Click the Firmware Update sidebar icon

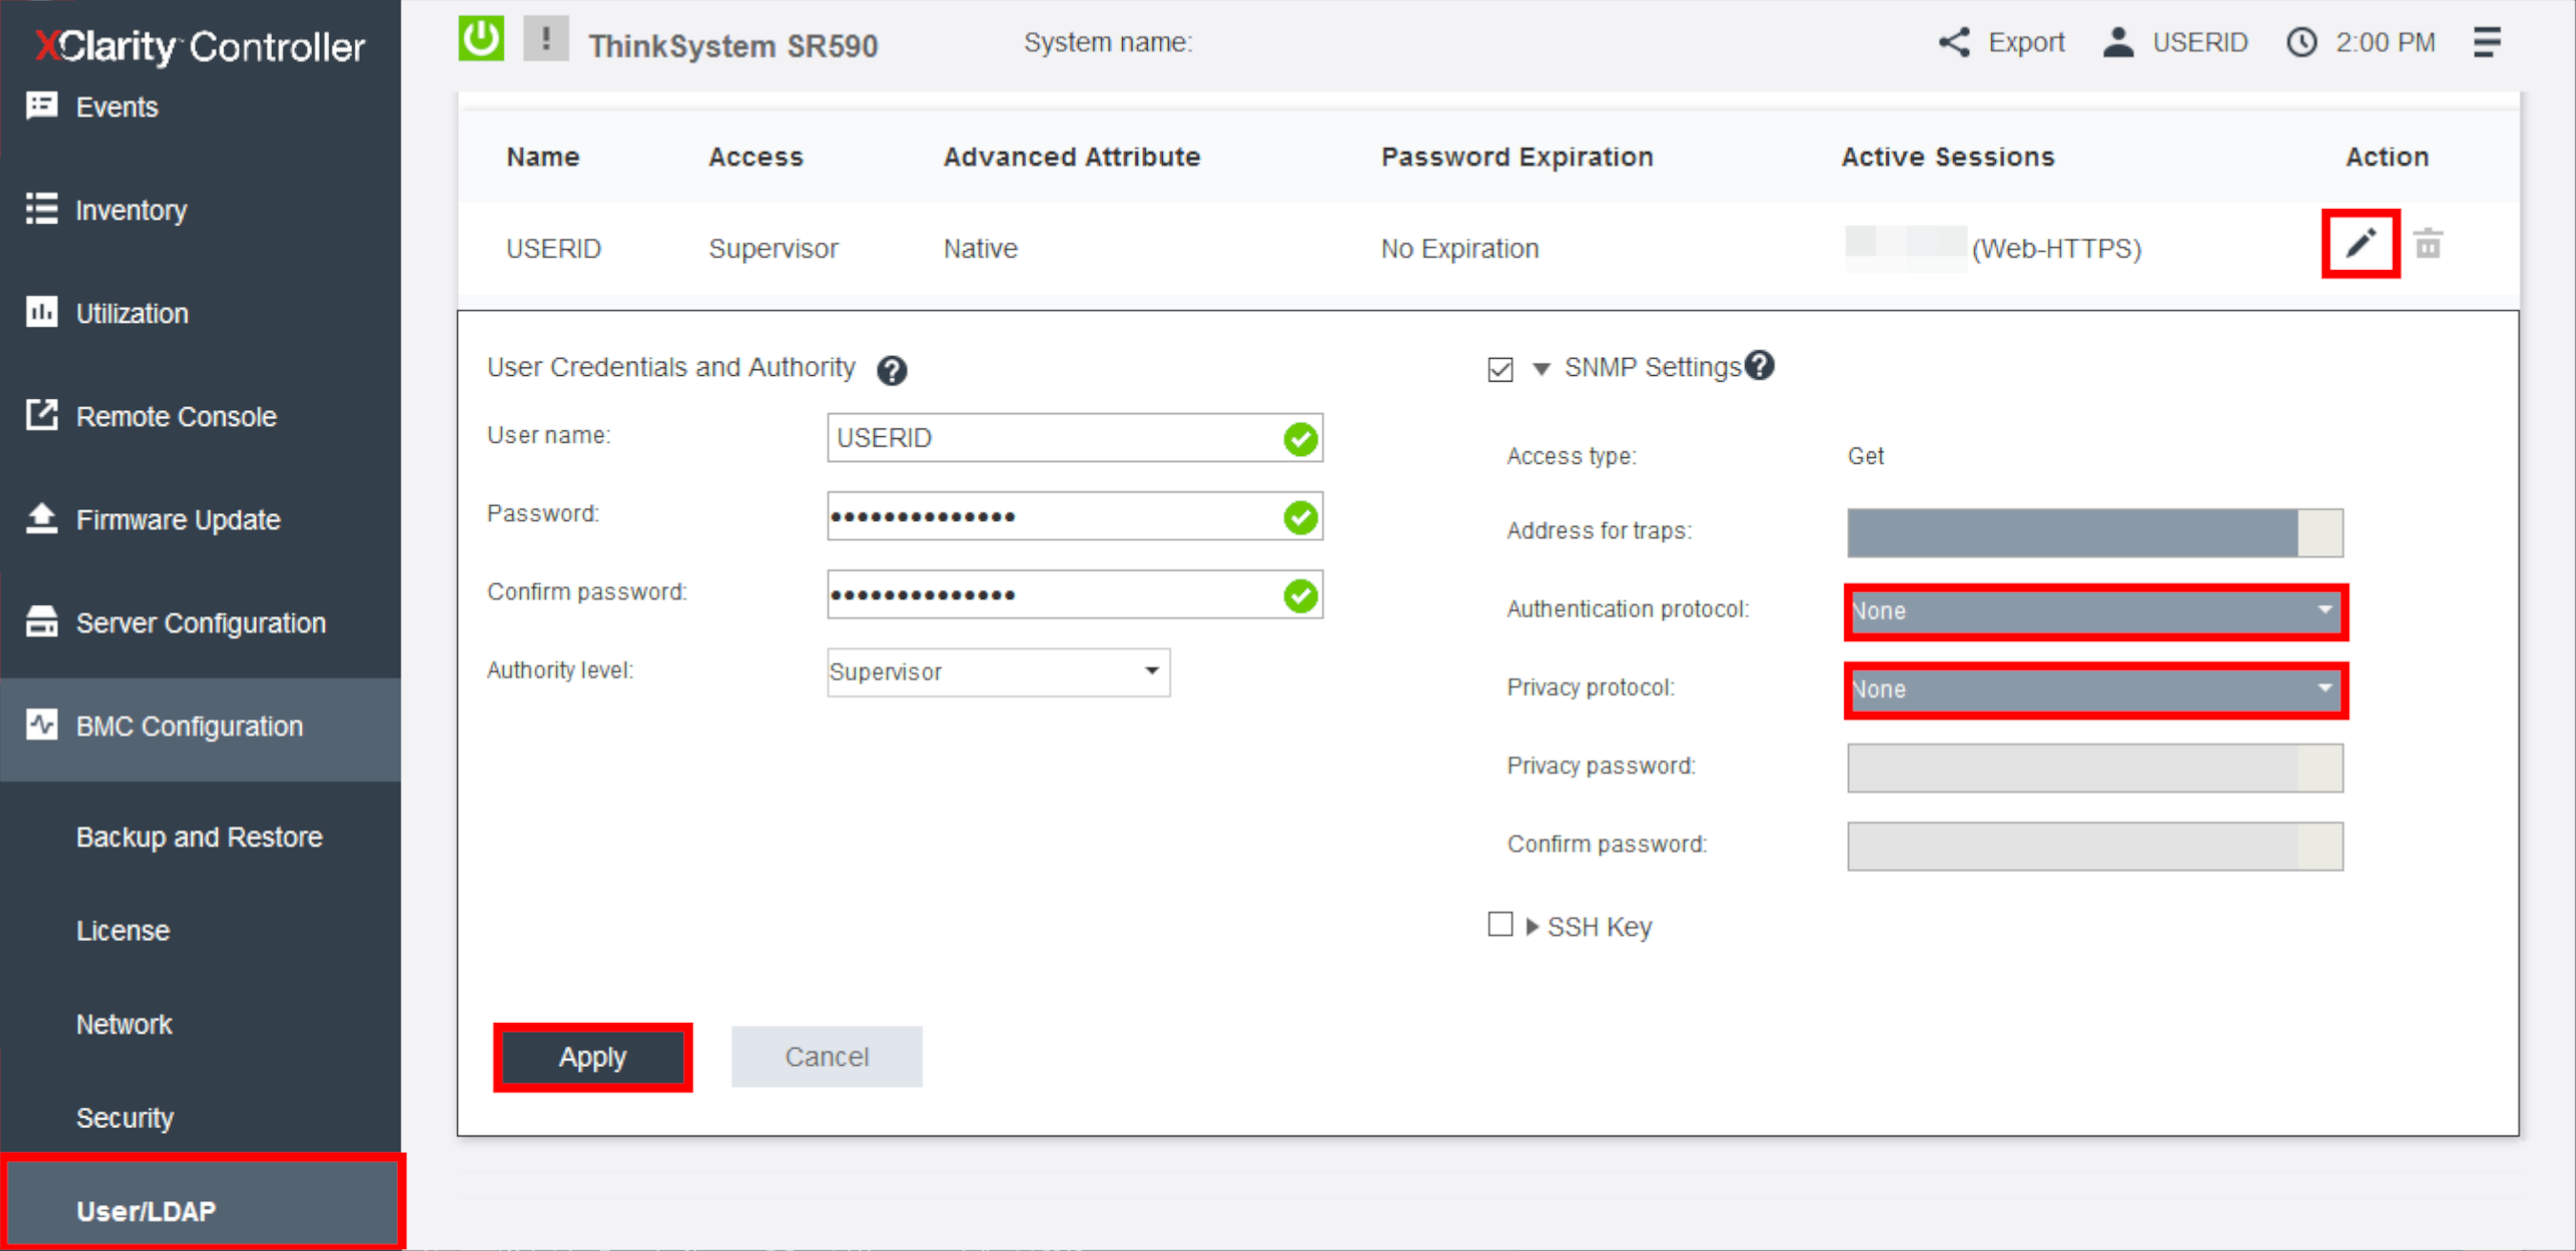click(x=41, y=519)
